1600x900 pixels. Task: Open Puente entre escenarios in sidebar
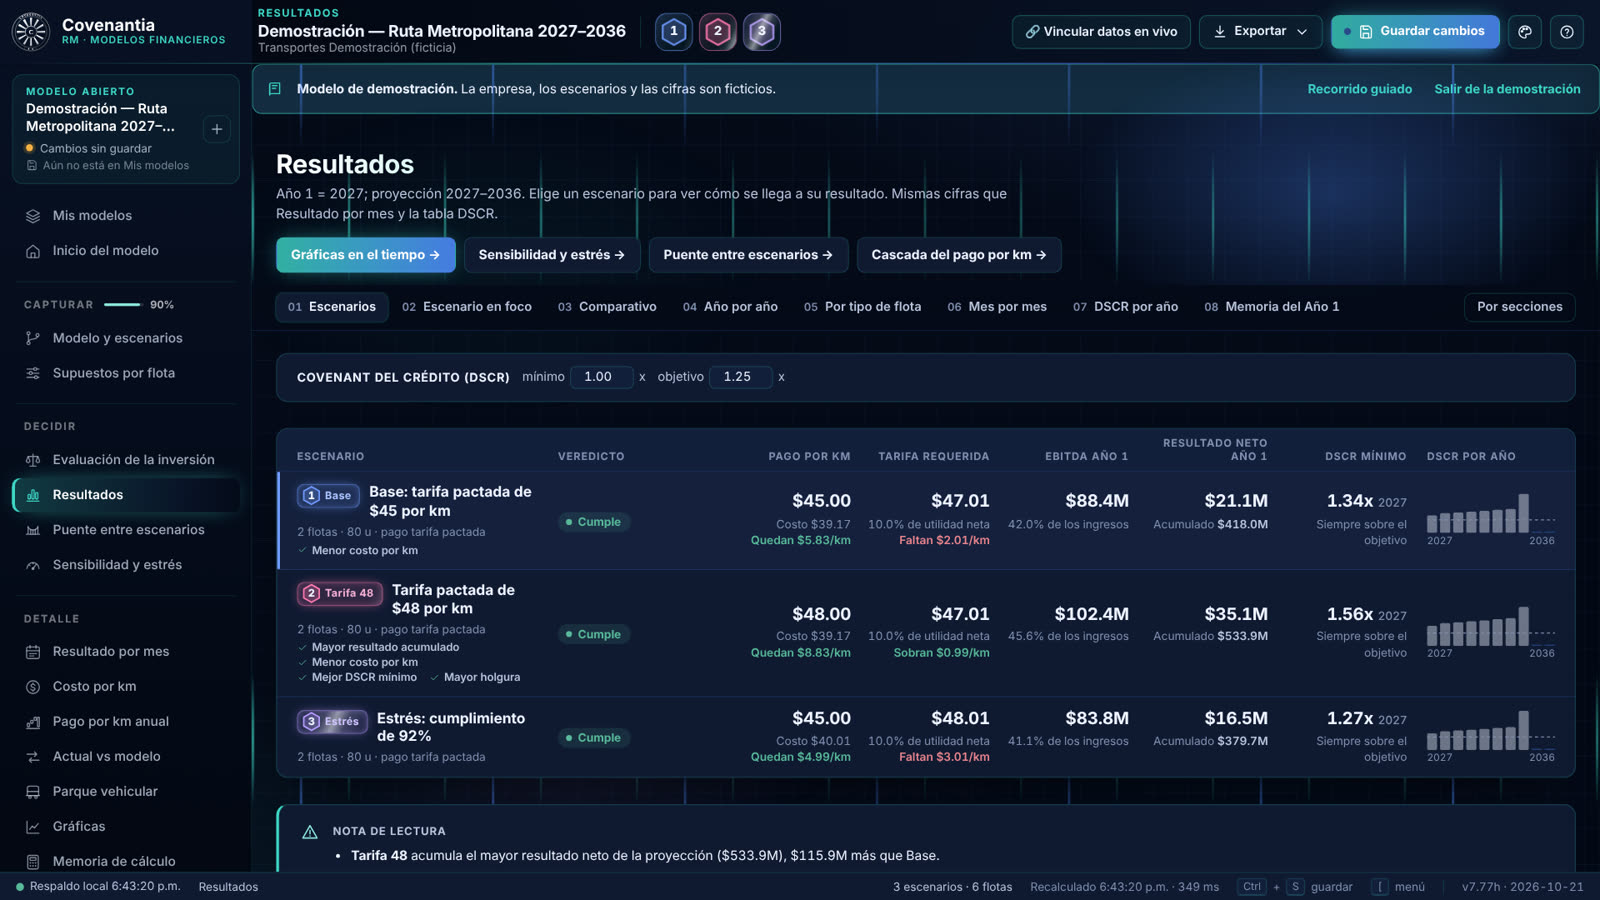pos(126,530)
